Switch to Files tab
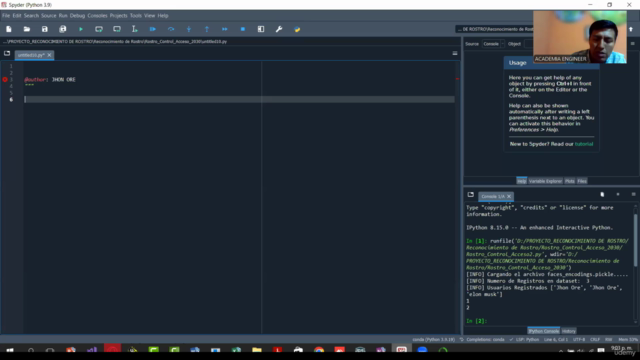 coord(582,181)
